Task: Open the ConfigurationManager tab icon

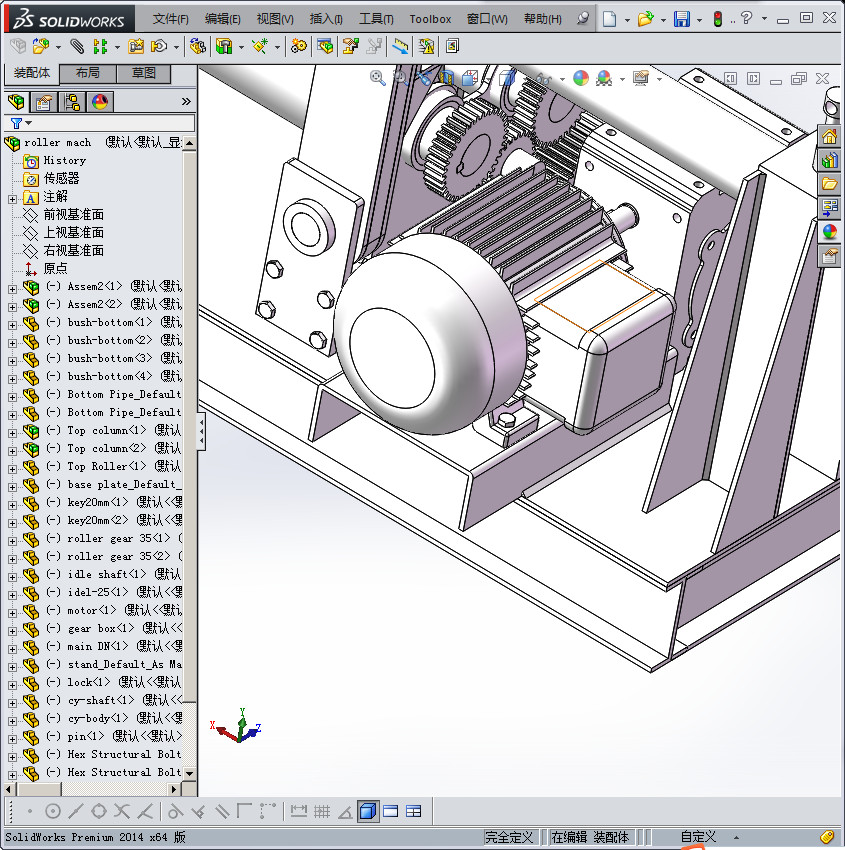Action: click(x=72, y=102)
